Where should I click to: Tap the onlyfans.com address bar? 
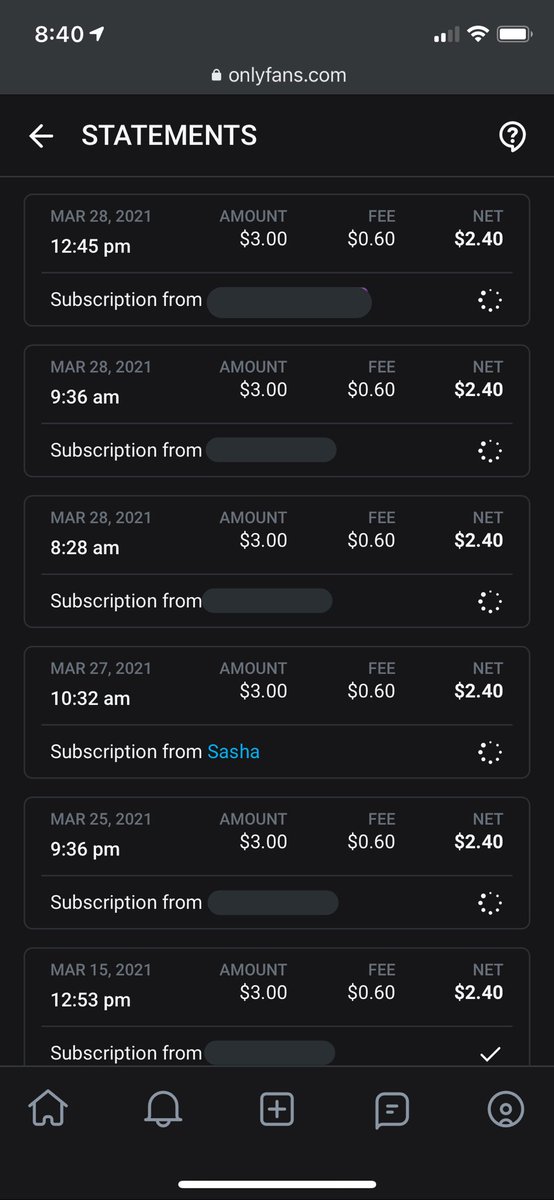coord(277,75)
